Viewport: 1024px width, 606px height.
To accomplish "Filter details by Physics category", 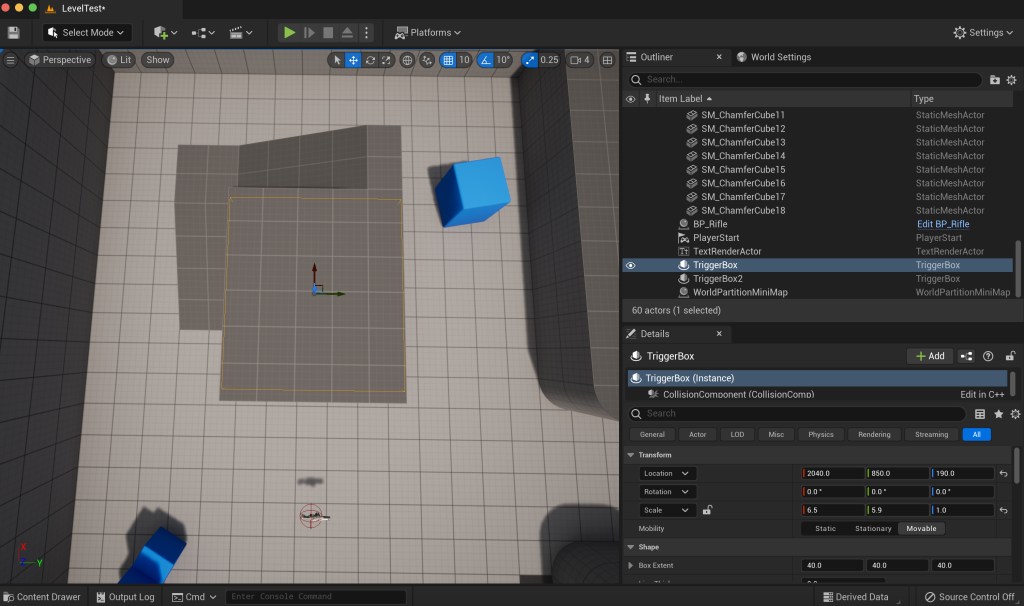I will coord(820,435).
